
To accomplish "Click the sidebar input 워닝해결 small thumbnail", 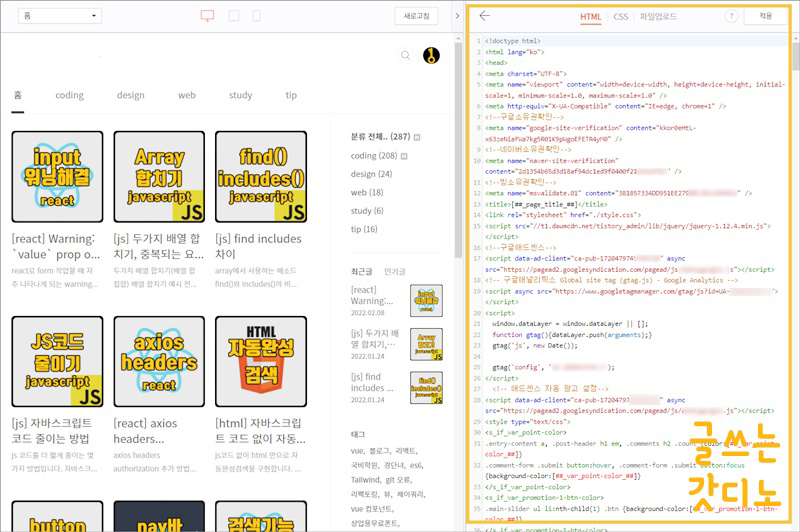I will (x=427, y=301).
